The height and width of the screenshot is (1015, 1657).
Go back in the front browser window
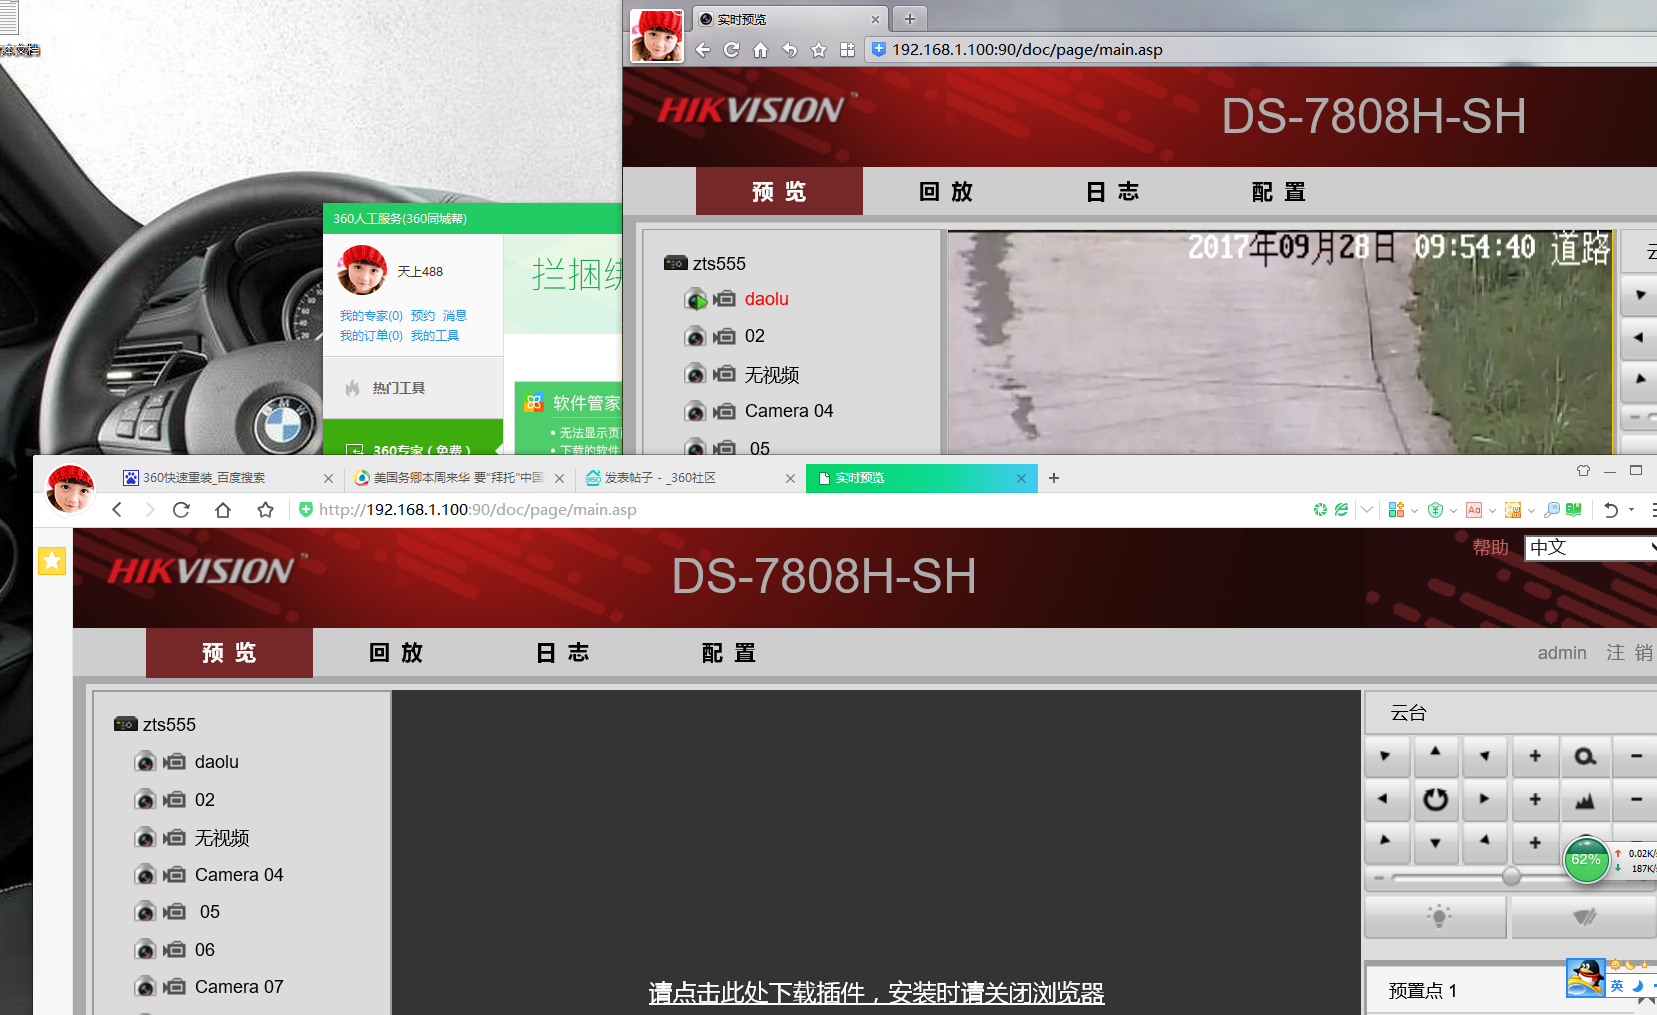pos(117,510)
